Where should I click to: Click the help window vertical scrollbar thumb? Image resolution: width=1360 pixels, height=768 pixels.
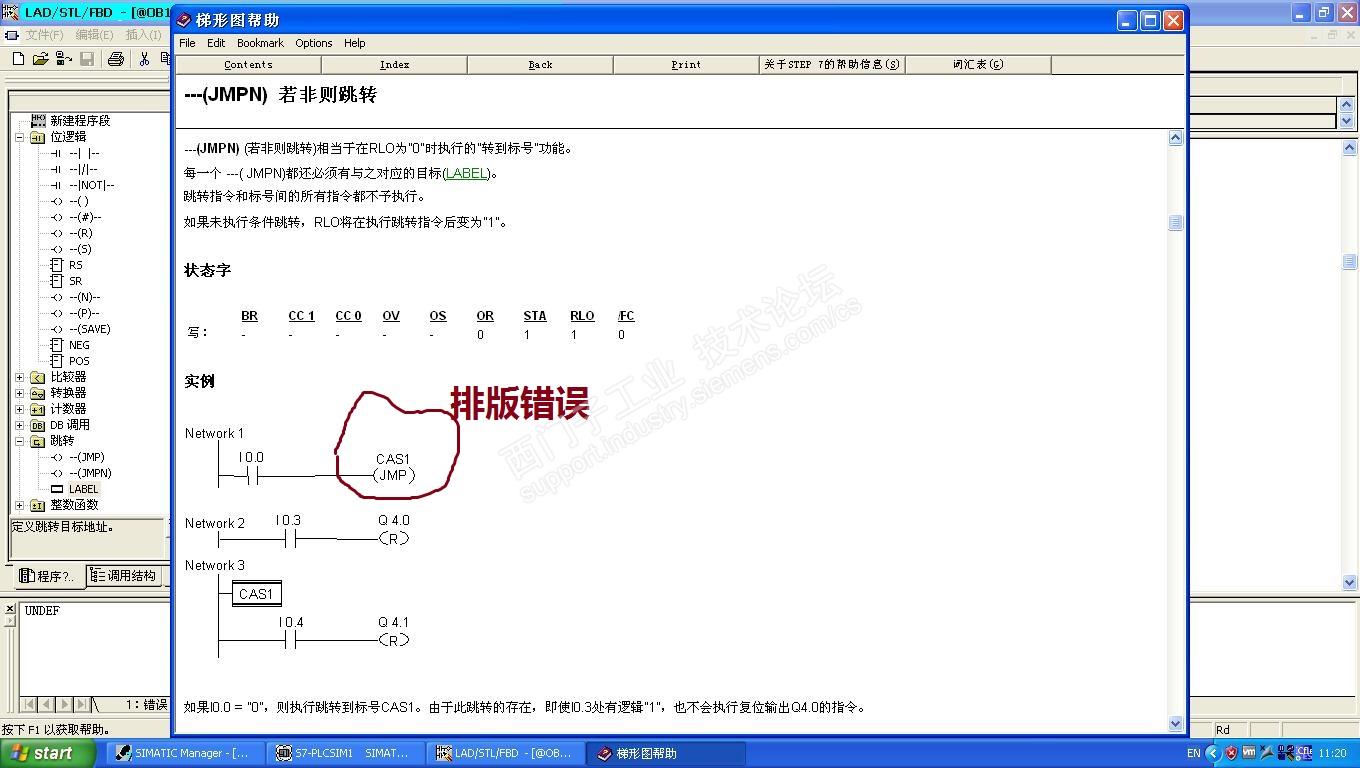[1175, 223]
